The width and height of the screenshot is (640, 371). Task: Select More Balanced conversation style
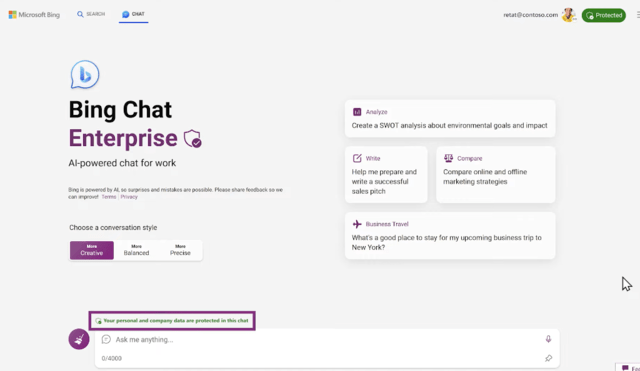[x=136, y=250]
